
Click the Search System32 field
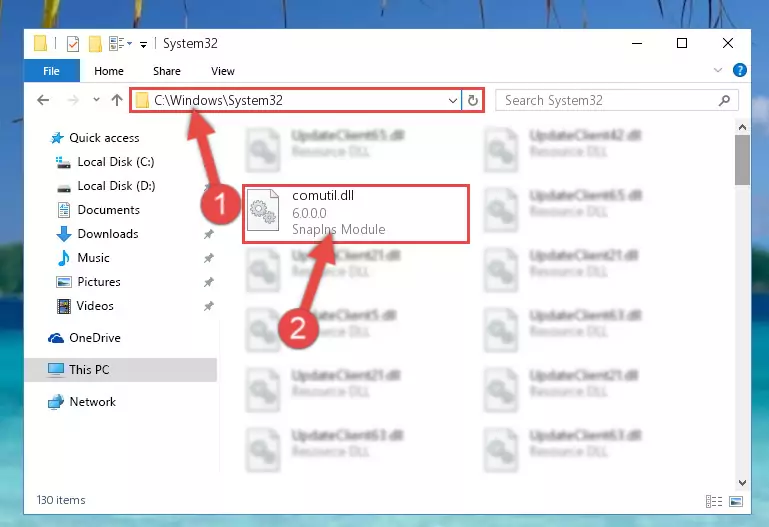point(616,100)
